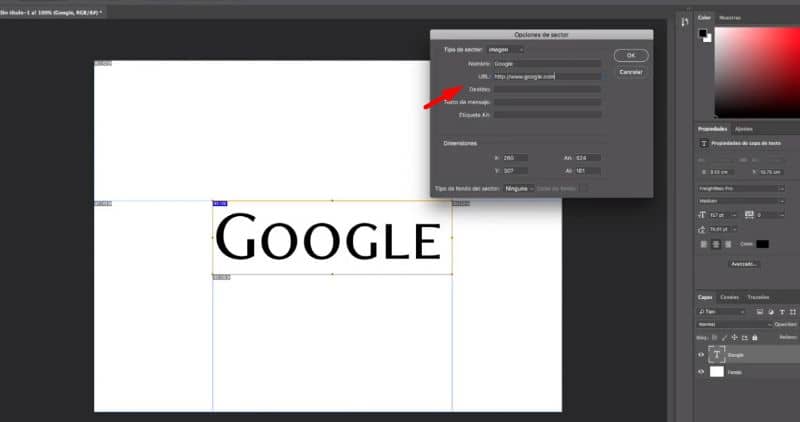The width and height of the screenshot is (800, 422).
Task: Click the An width field showing 524
Action: [x=587, y=158]
